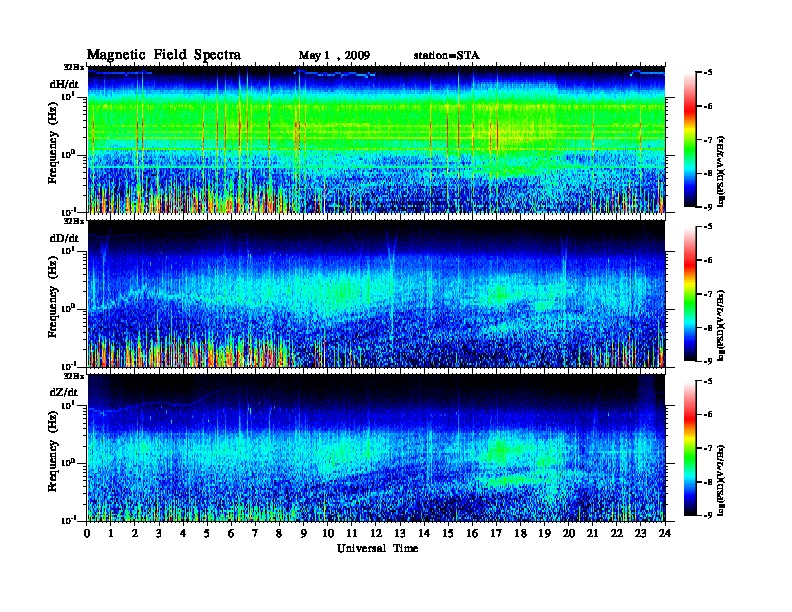
Task: Click the hour 21 tick label
Action: (x=592, y=533)
